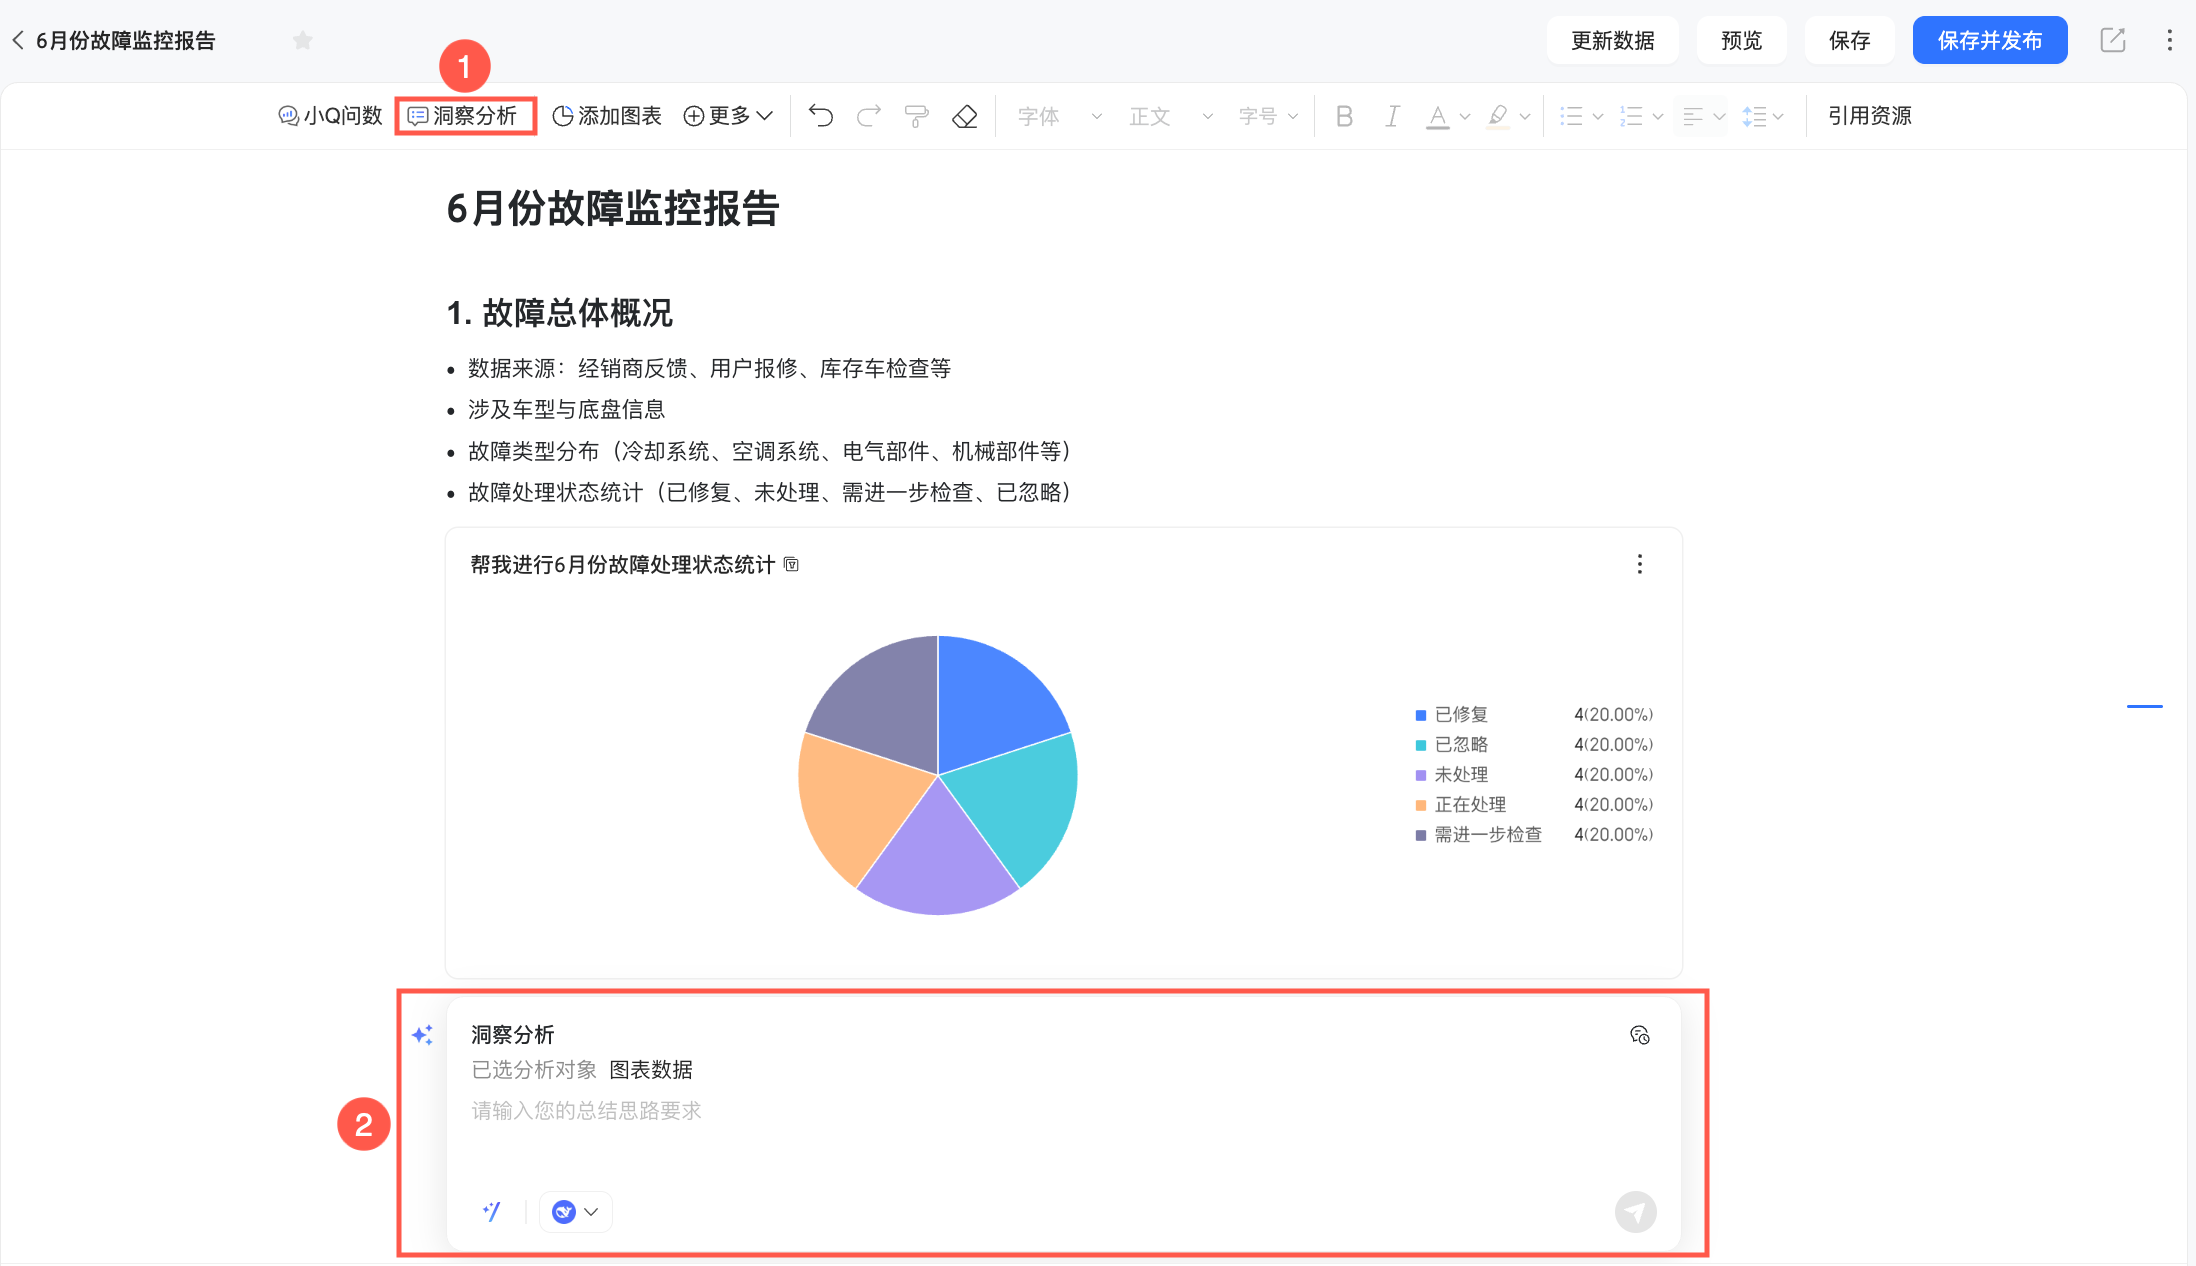Click the redo arrow icon

coord(869,116)
